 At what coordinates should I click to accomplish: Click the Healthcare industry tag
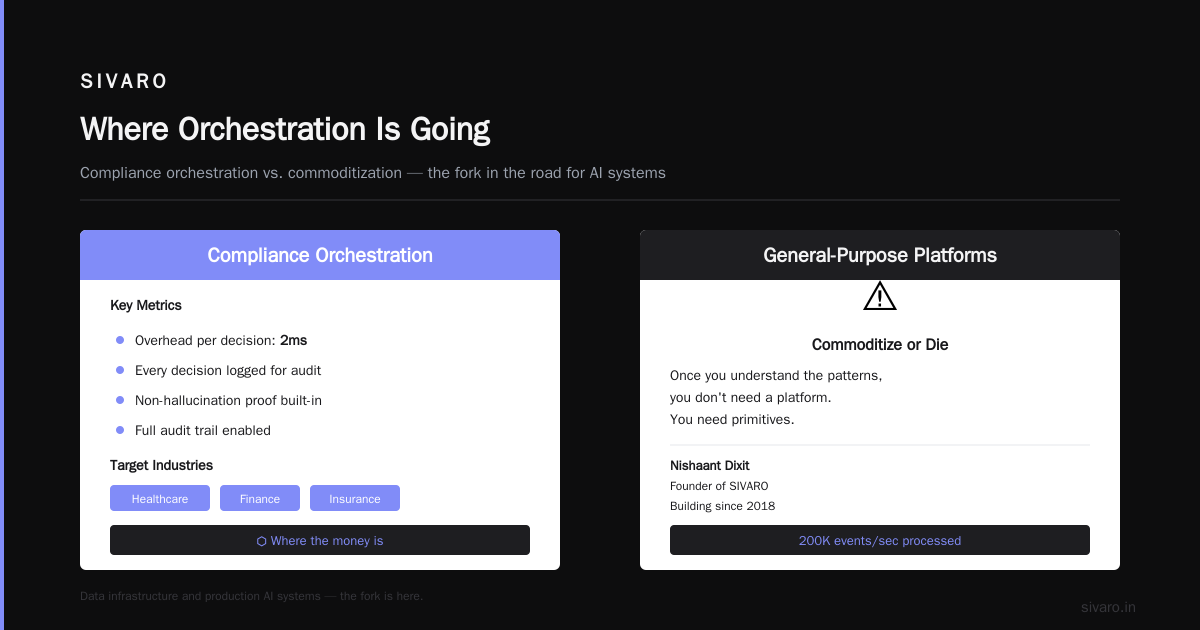click(160, 498)
